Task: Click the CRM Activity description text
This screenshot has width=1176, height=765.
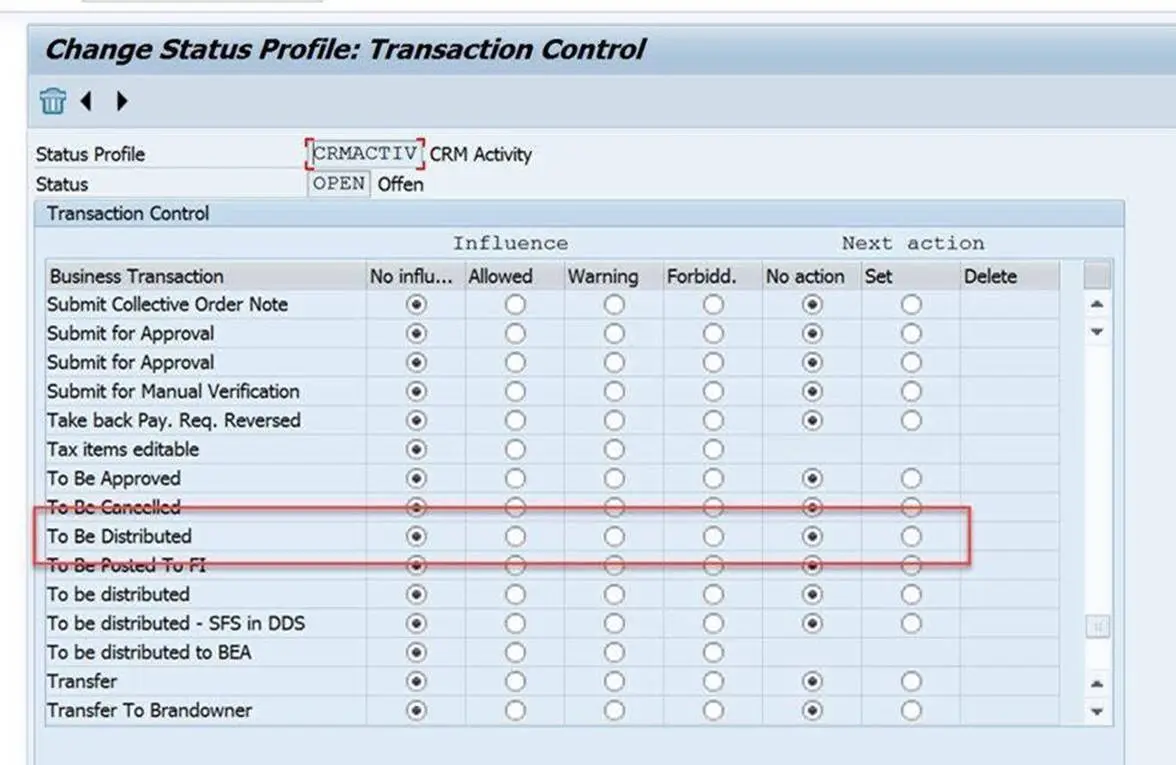Action: [481, 154]
